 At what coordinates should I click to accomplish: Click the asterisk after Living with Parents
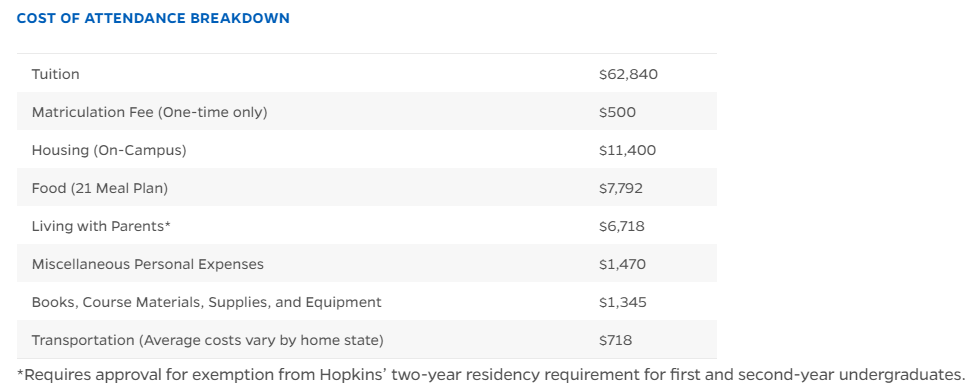168,224
